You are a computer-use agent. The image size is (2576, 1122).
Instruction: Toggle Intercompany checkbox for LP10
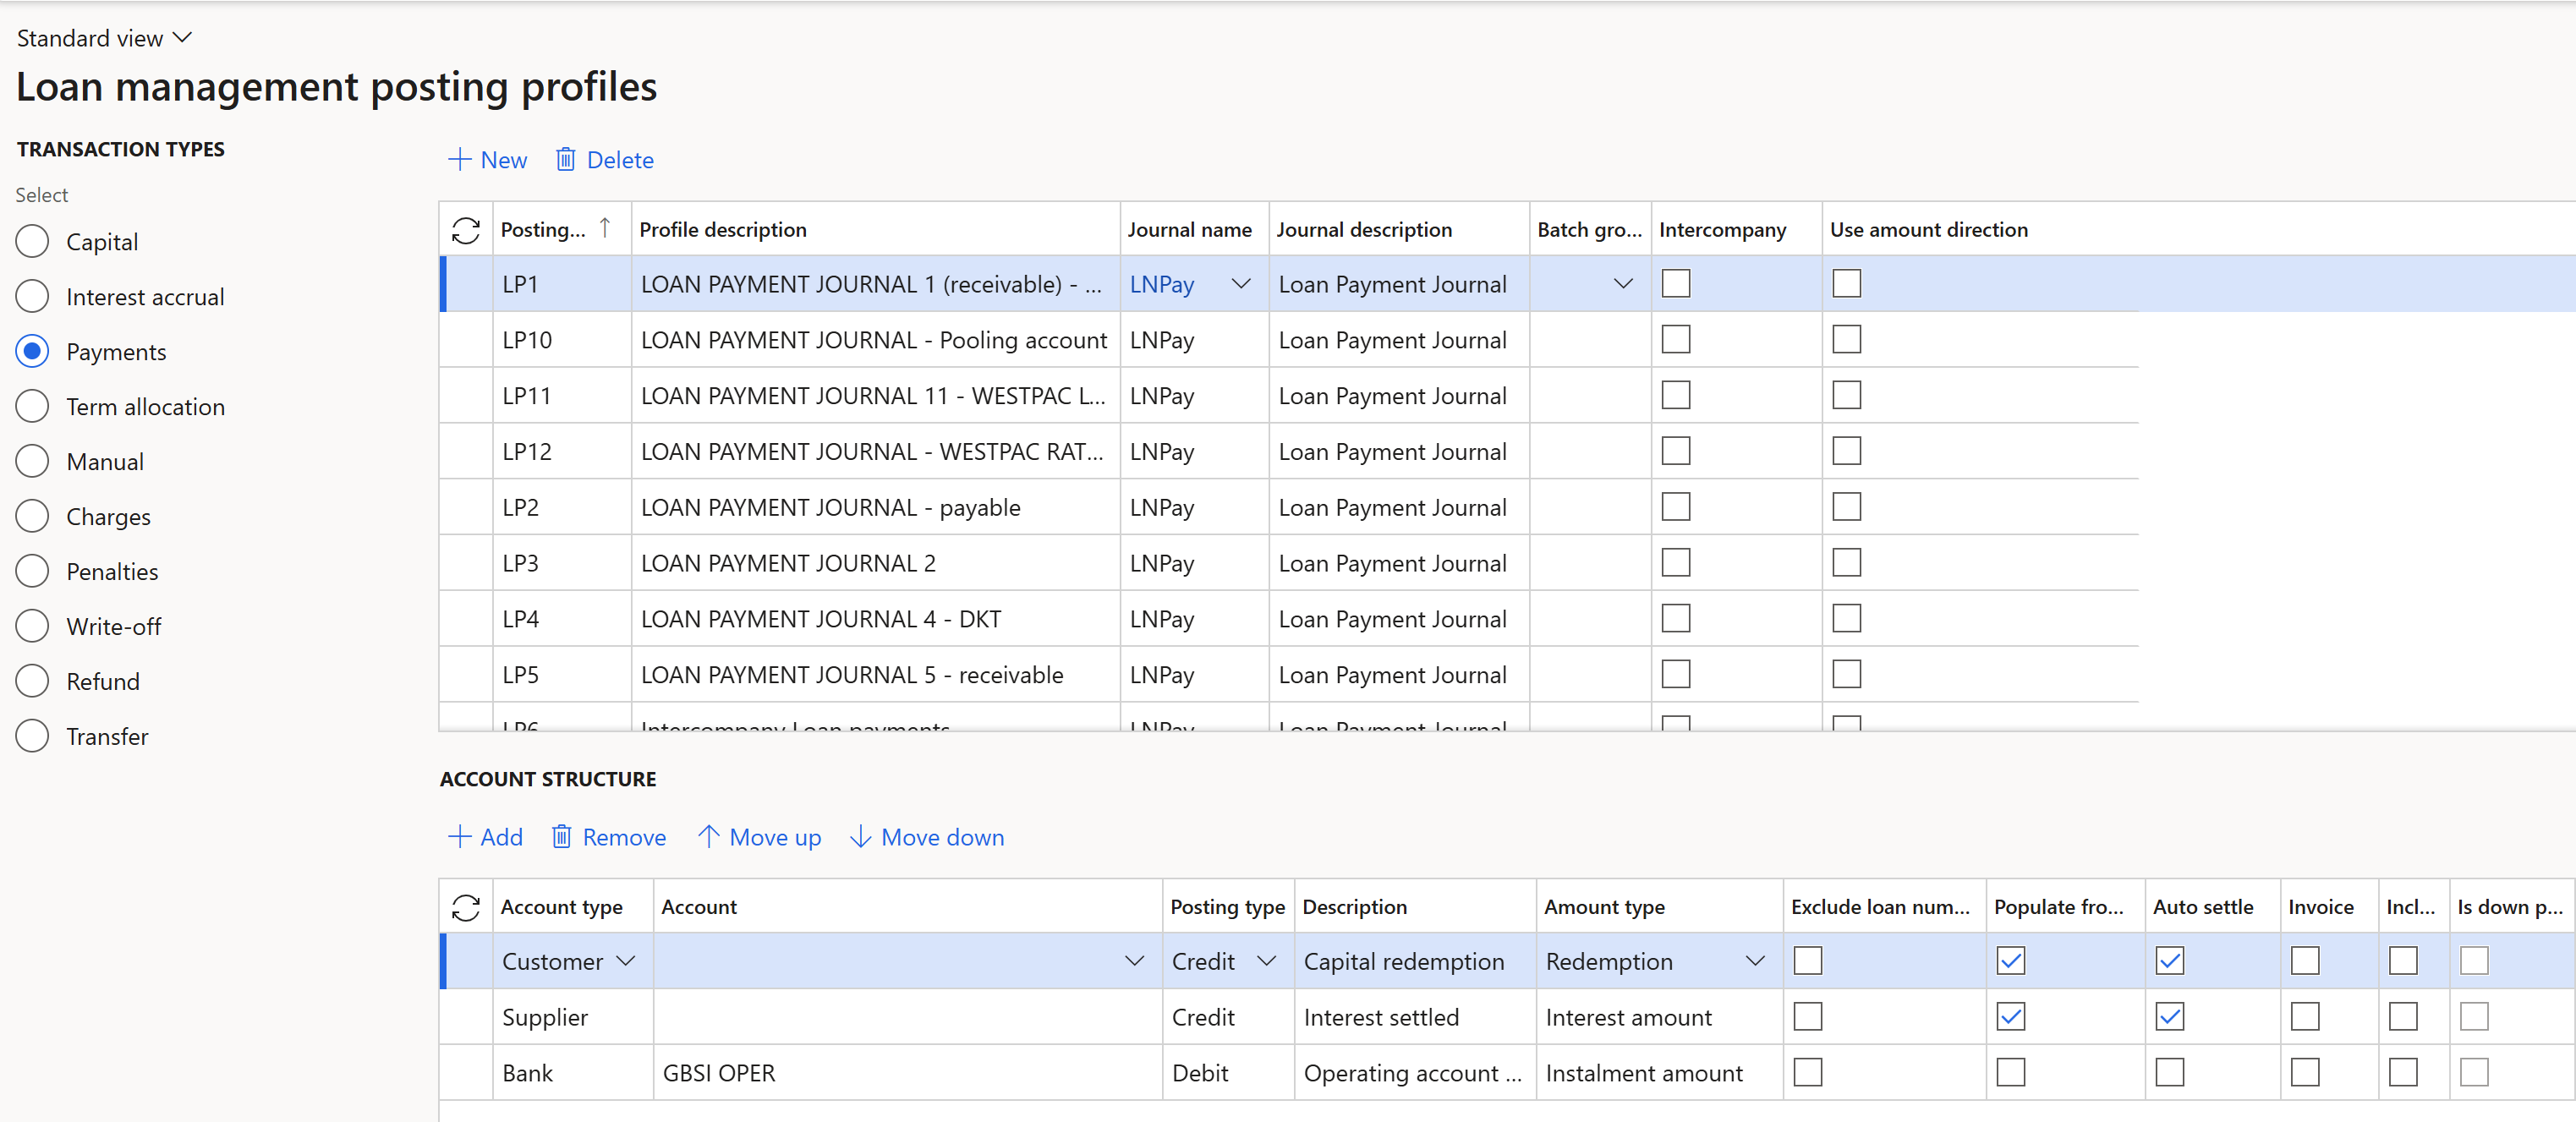(x=1676, y=340)
